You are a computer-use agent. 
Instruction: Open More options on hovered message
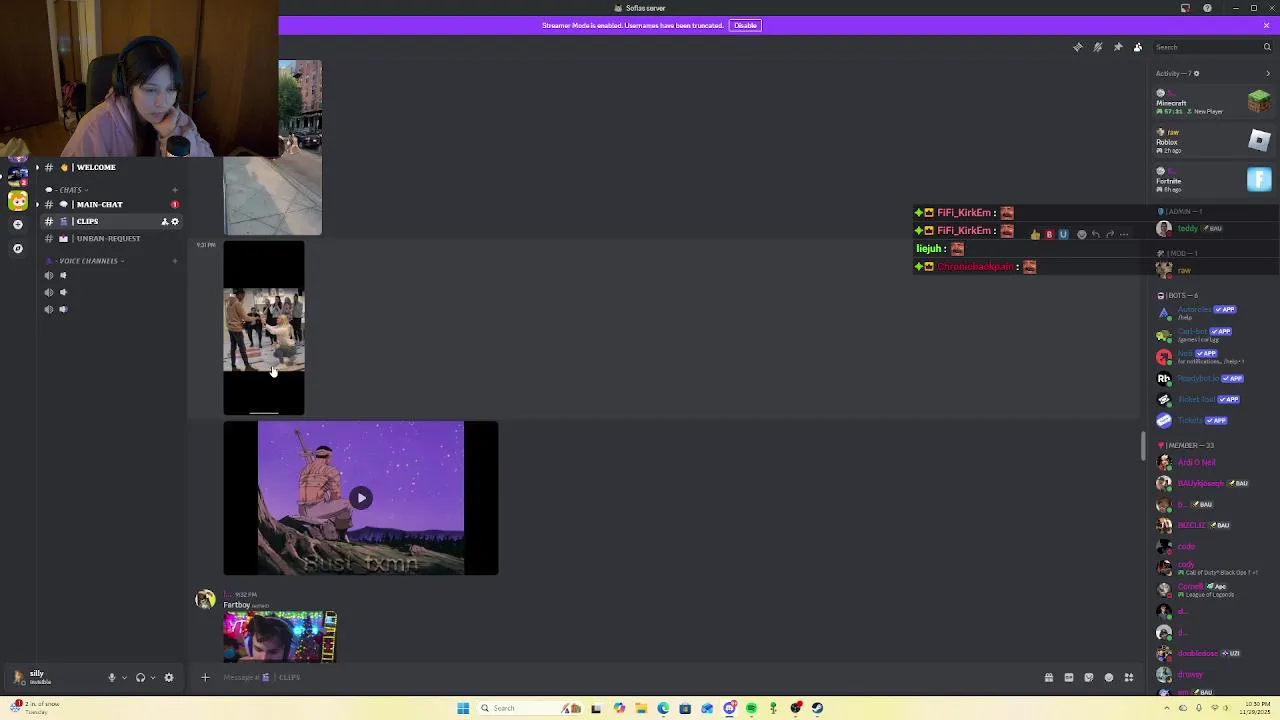click(x=1124, y=235)
